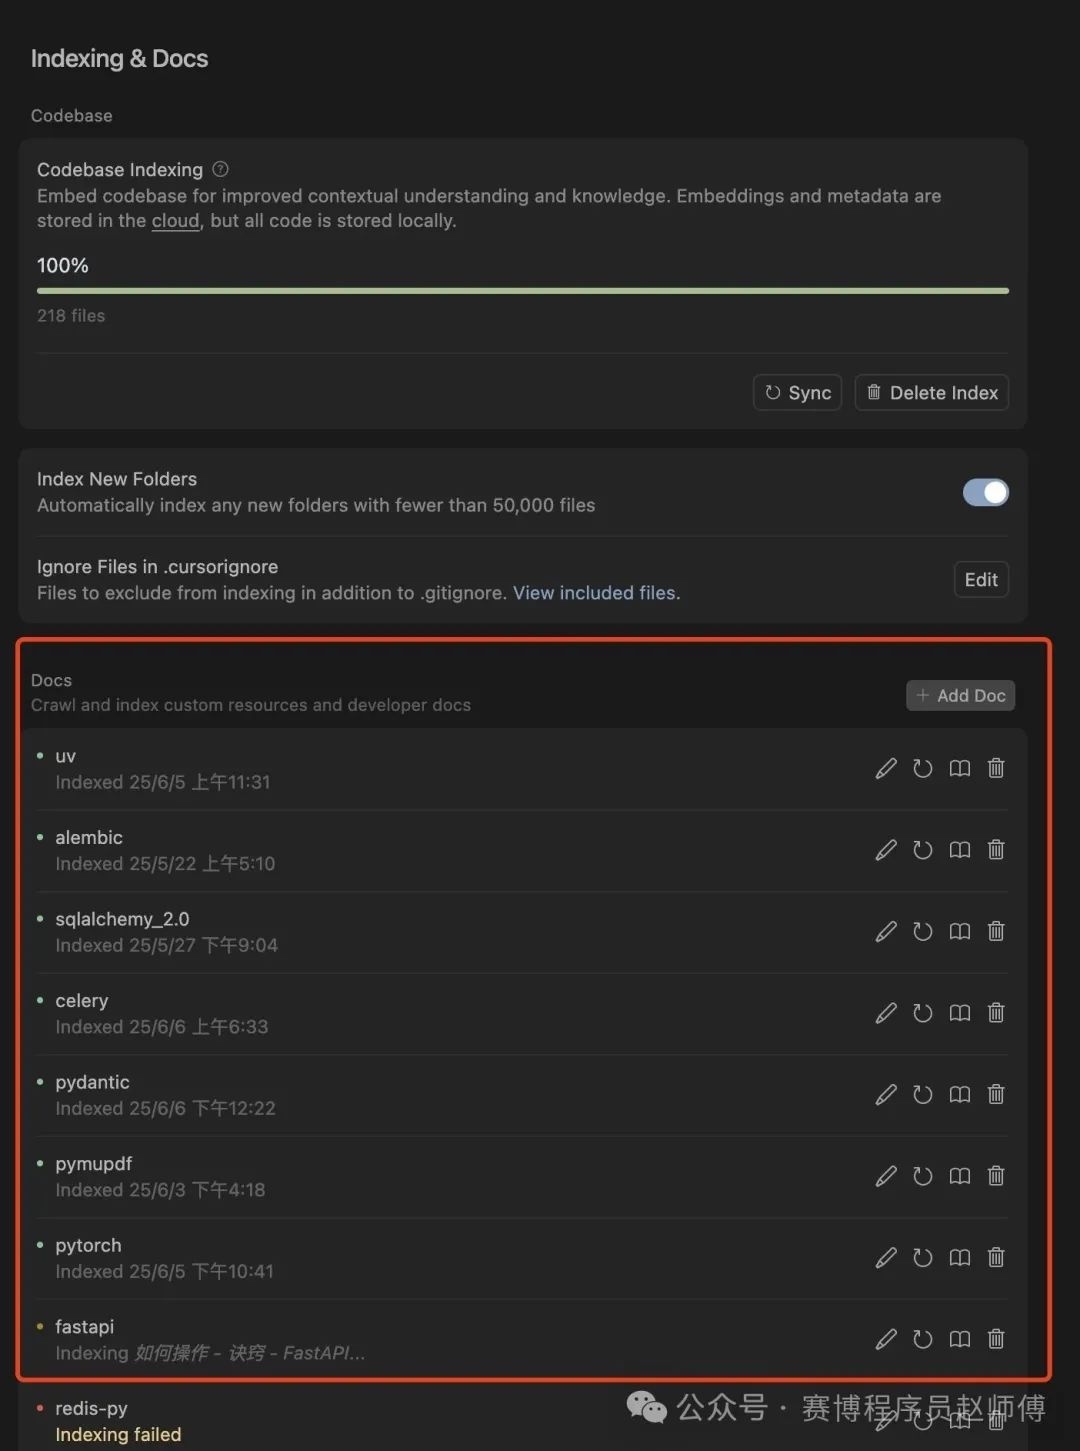Image resolution: width=1080 pixels, height=1451 pixels.
Task: Re-index the sqlalchemy_2.0 doc
Action: point(923,932)
